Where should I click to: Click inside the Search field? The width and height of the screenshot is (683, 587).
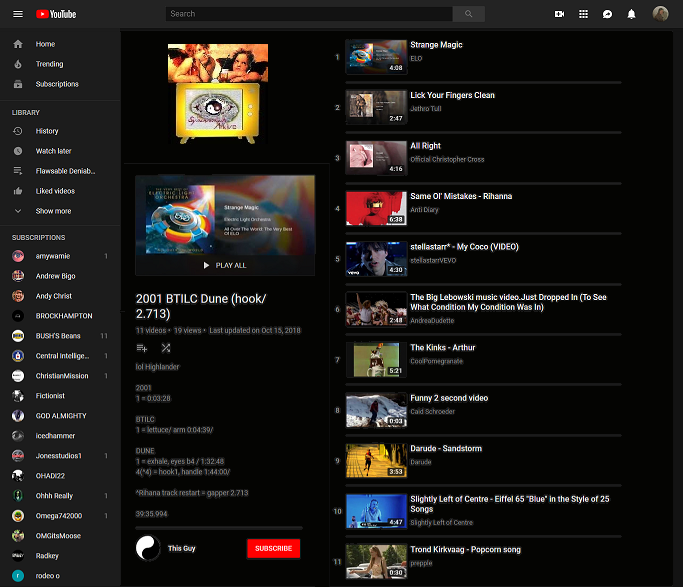pos(309,14)
